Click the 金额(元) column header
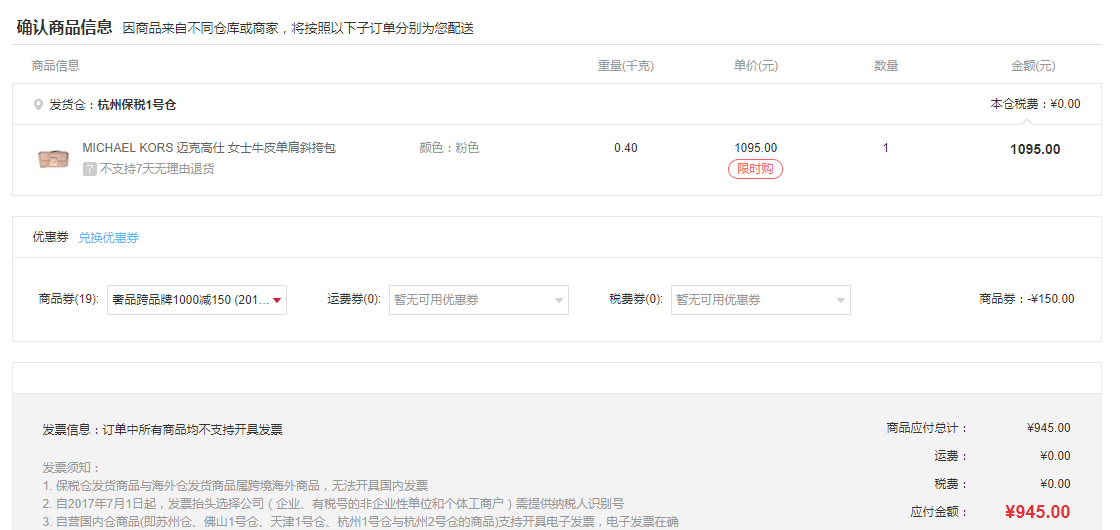The image size is (1120, 530). 1033,66
